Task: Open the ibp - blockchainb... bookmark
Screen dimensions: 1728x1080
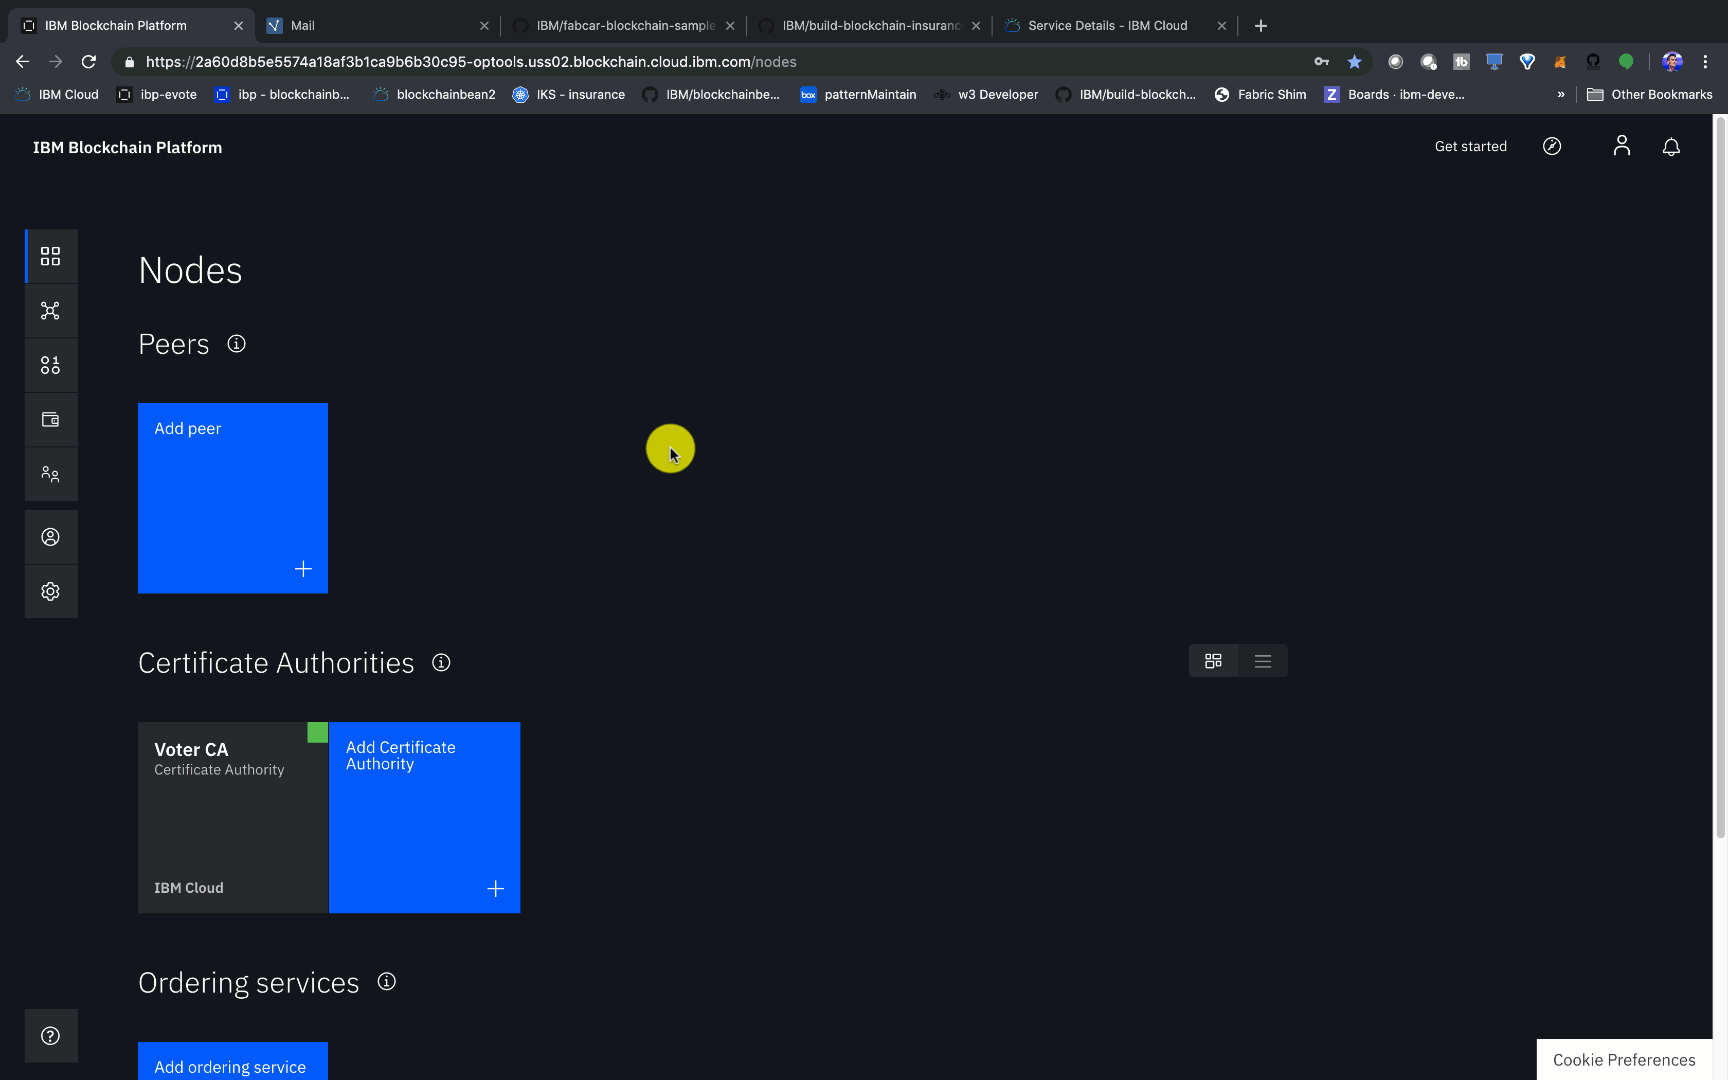Action: tap(282, 95)
